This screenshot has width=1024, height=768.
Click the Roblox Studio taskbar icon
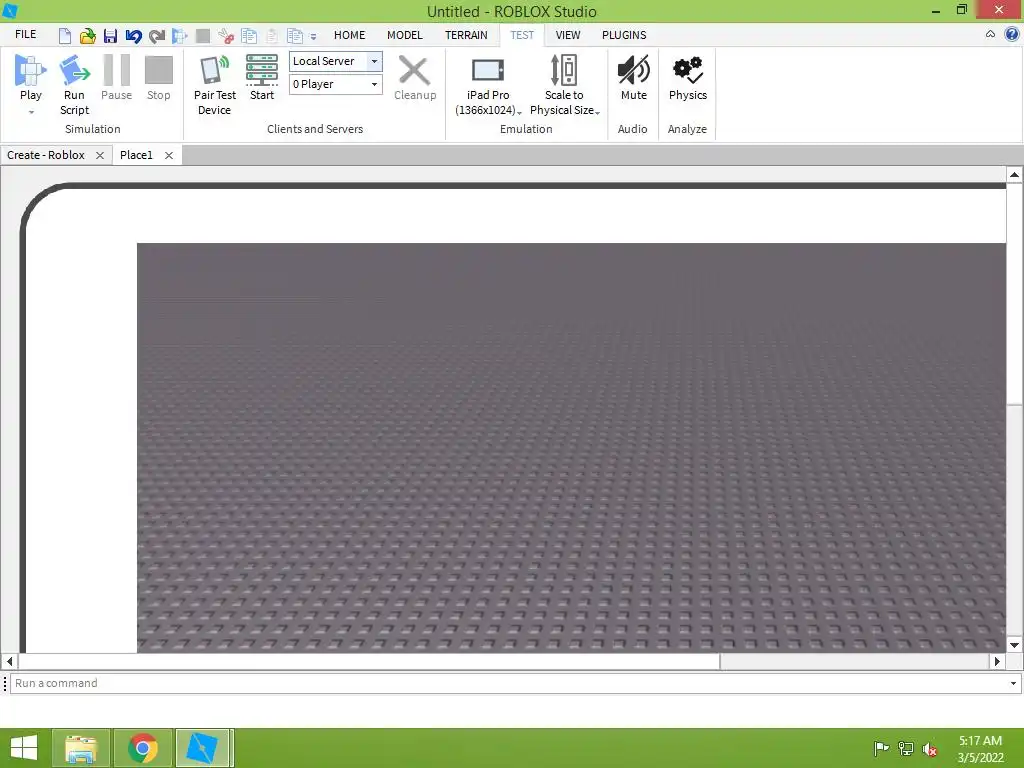click(x=202, y=748)
